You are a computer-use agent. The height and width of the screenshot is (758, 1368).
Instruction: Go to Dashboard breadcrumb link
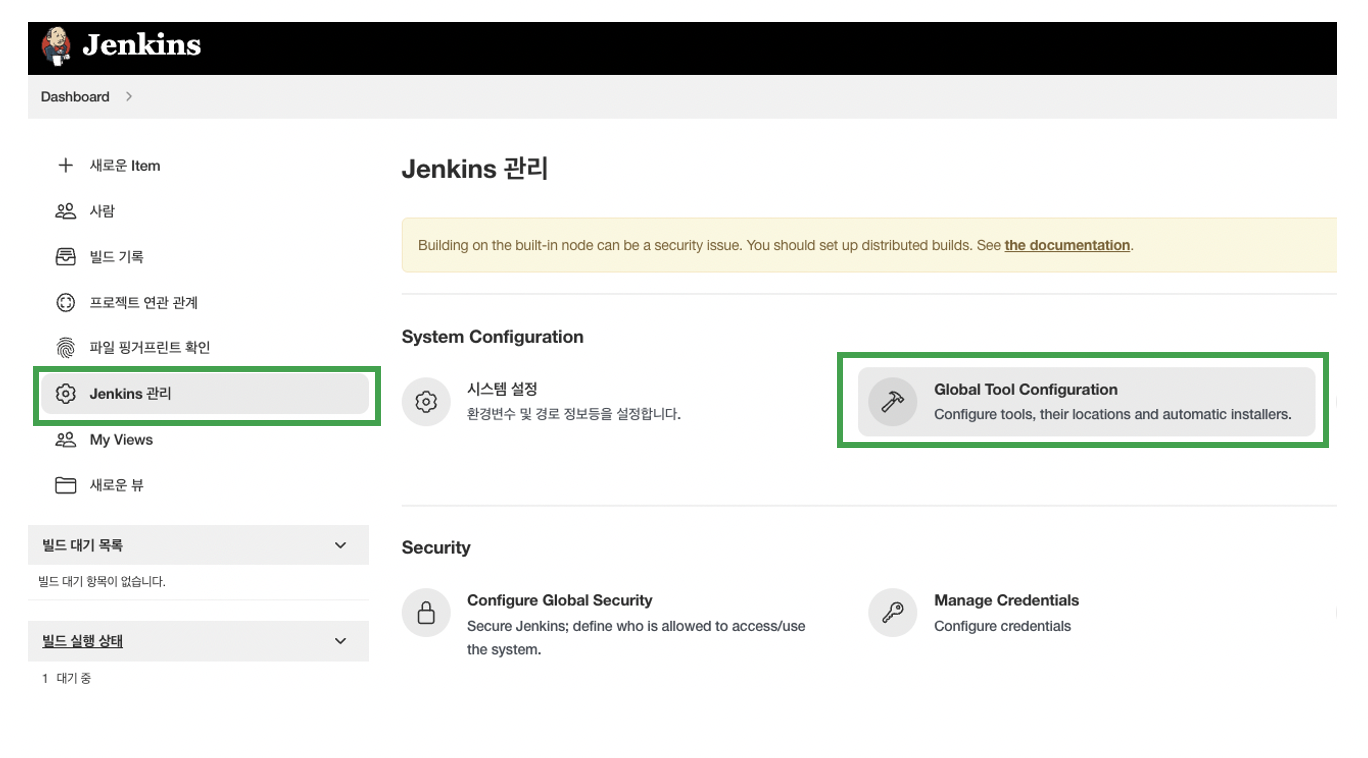pos(75,97)
